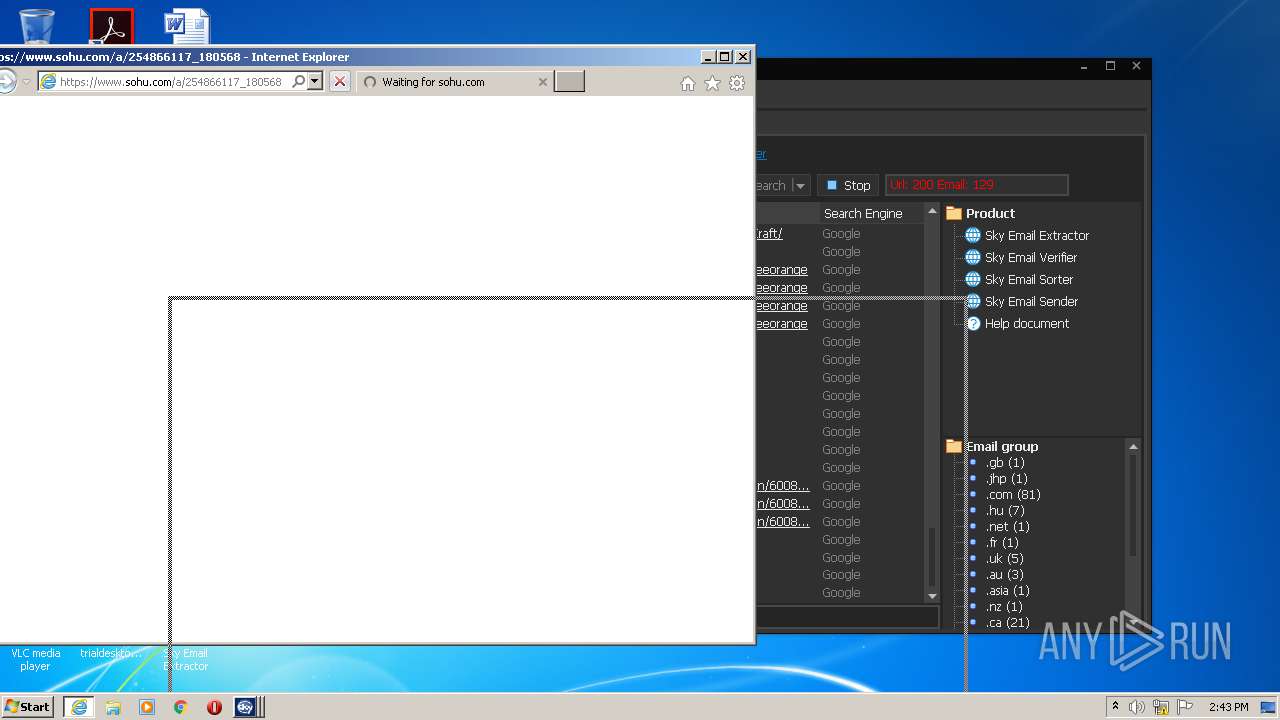This screenshot has width=1280, height=720.
Task: Click Sky Email Extractor taskbar icon
Action: (247, 707)
